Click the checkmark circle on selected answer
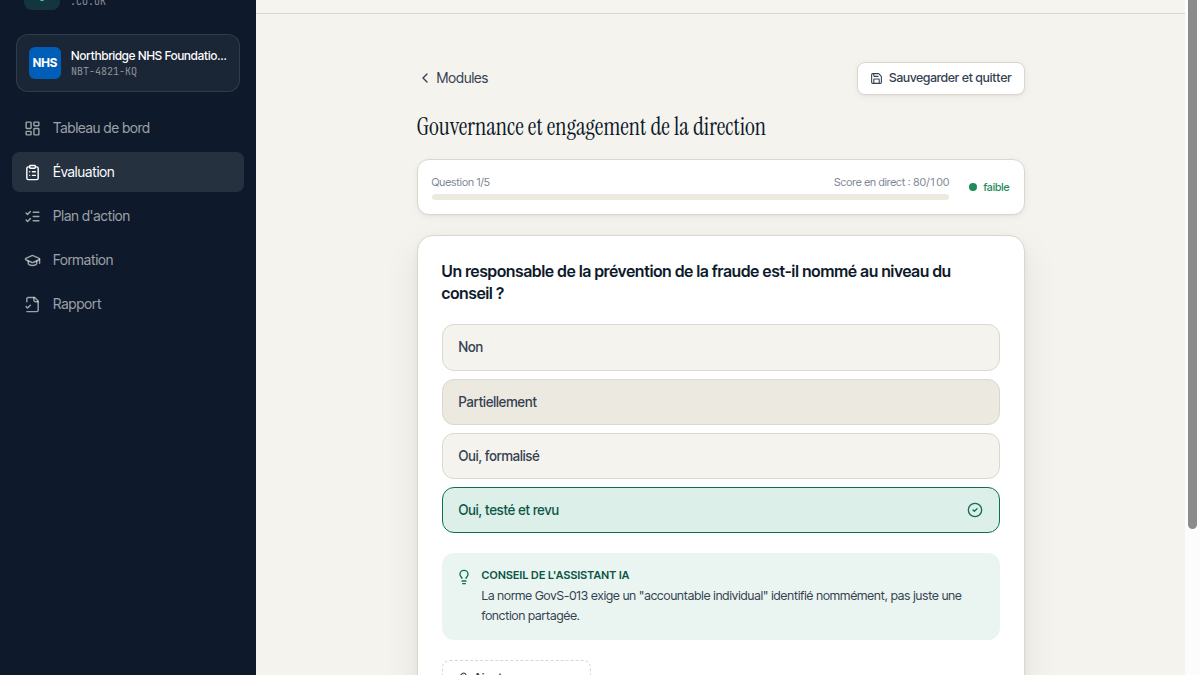This screenshot has width=1200, height=675. (x=975, y=510)
